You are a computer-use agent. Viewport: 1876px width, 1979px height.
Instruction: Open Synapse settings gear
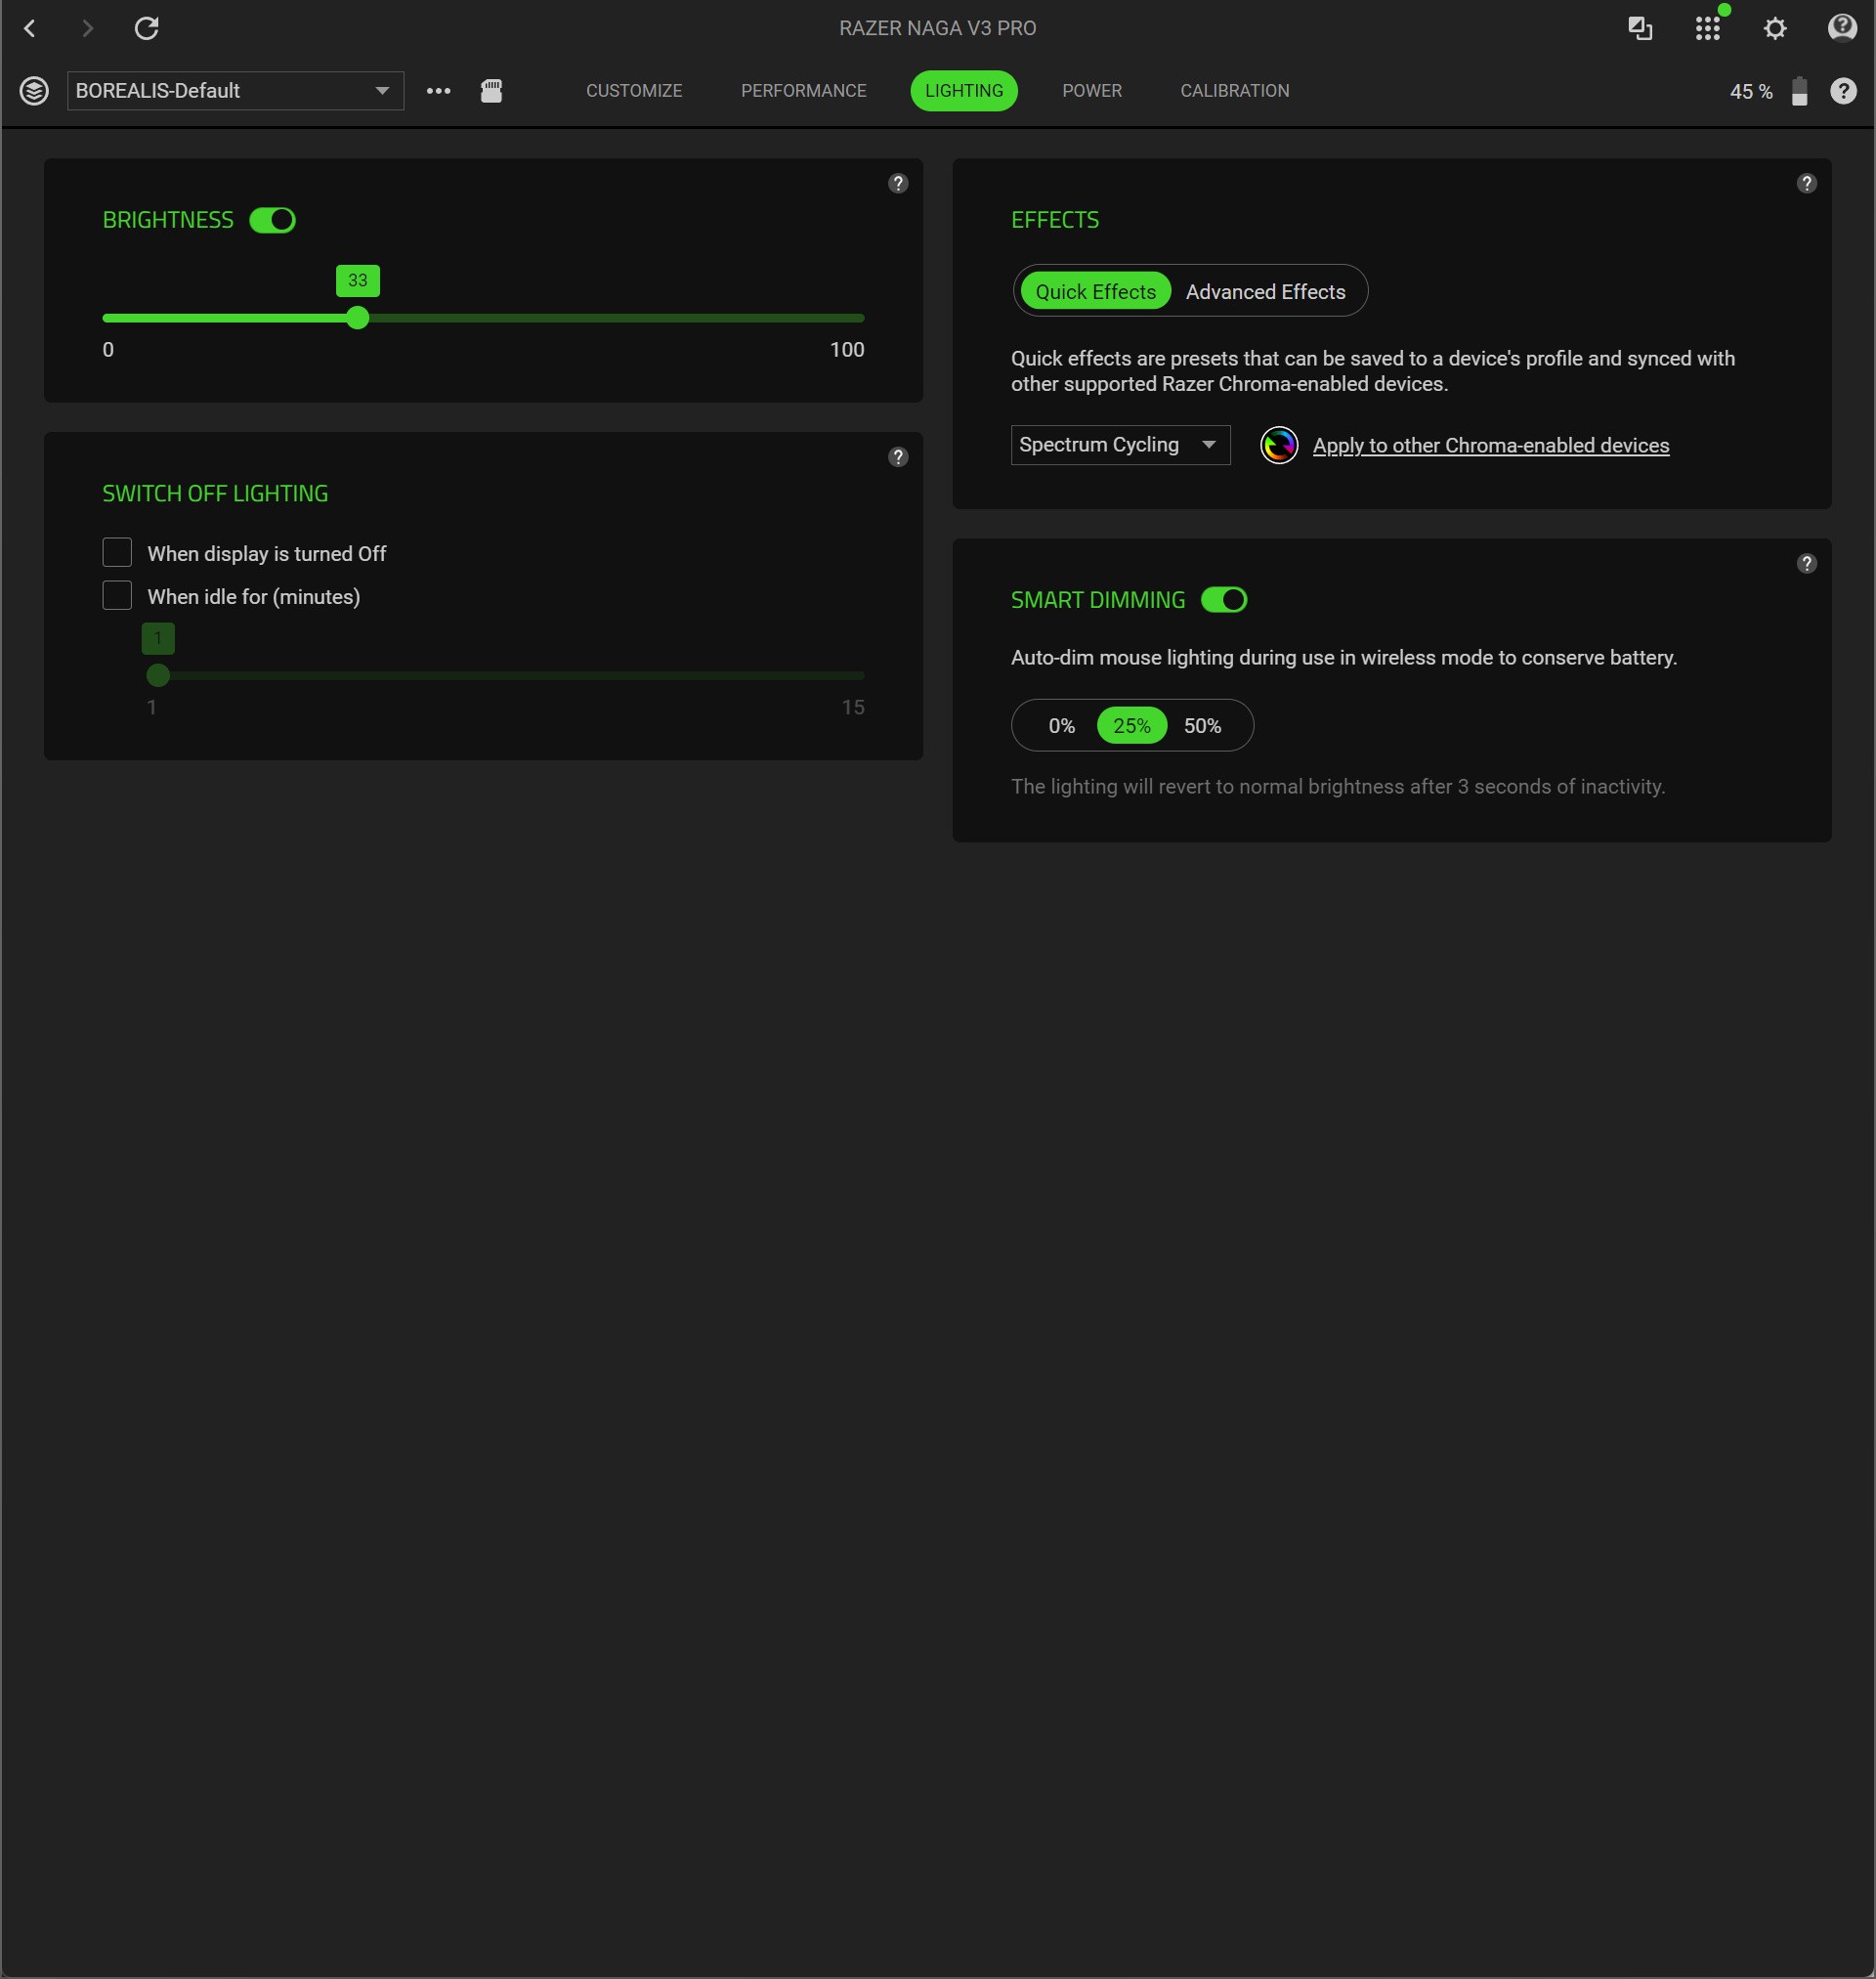click(1775, 28)
